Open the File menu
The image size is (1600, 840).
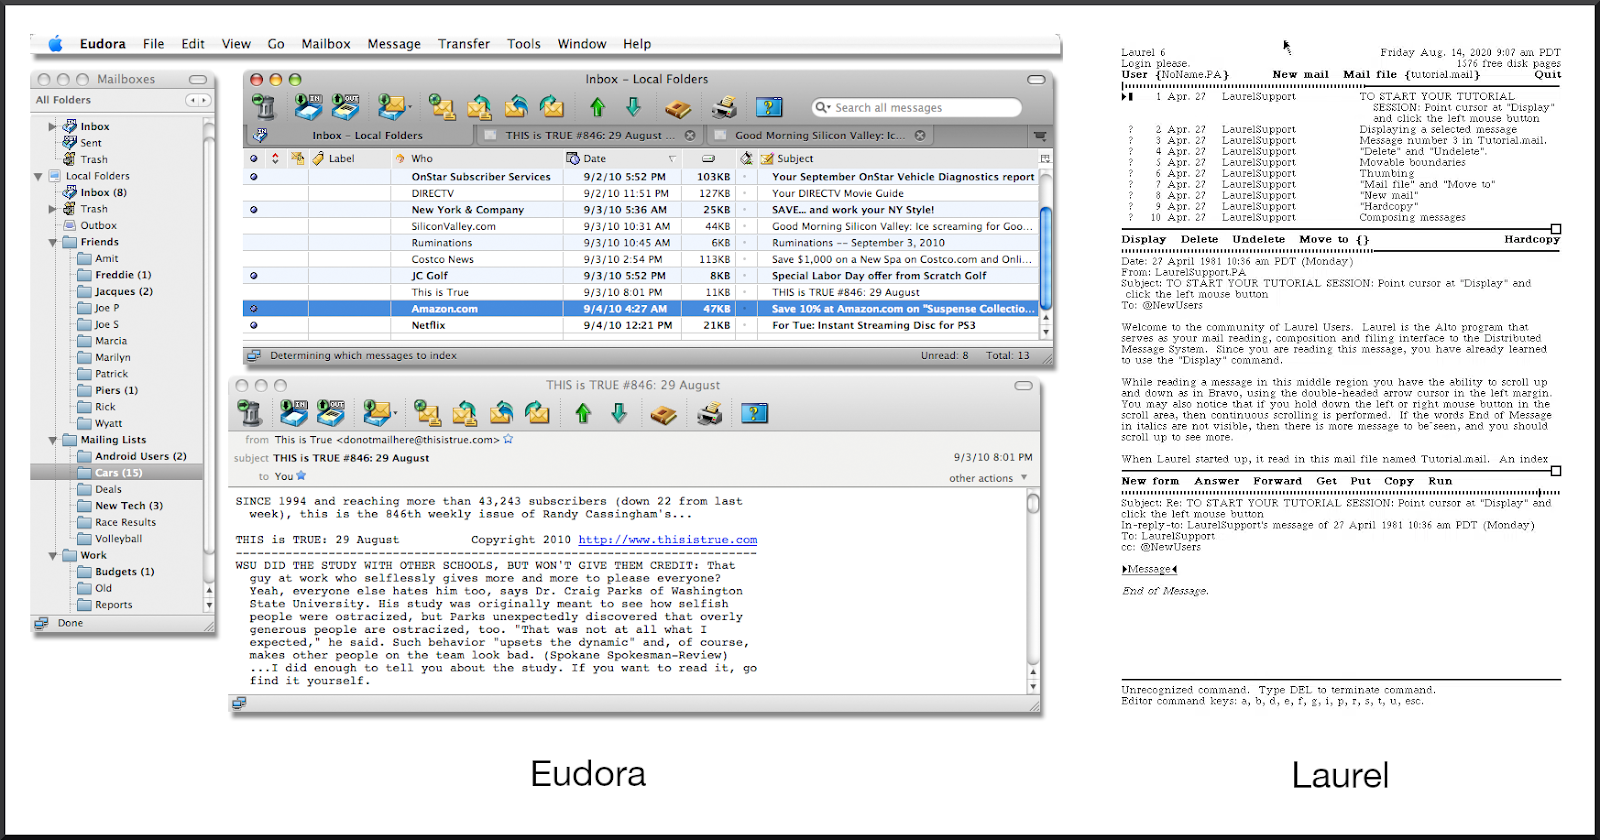tap(153, 44)
